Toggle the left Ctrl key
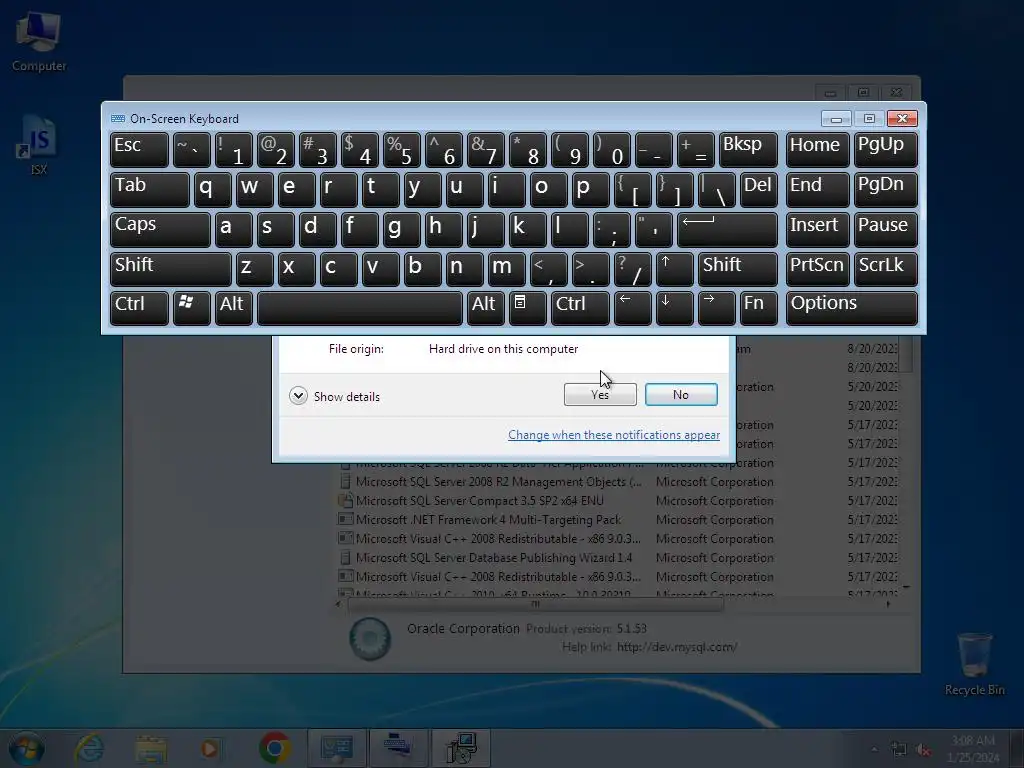This screenshot has height=768, width=1024. [x=139, y=308]
